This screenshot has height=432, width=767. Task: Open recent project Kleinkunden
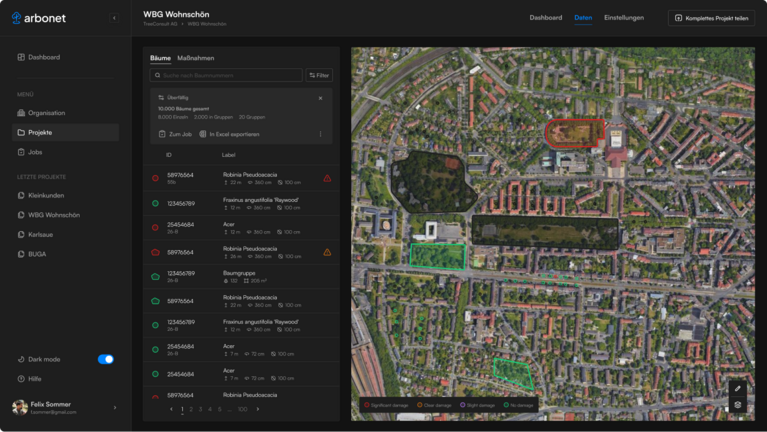pos(41,195)
